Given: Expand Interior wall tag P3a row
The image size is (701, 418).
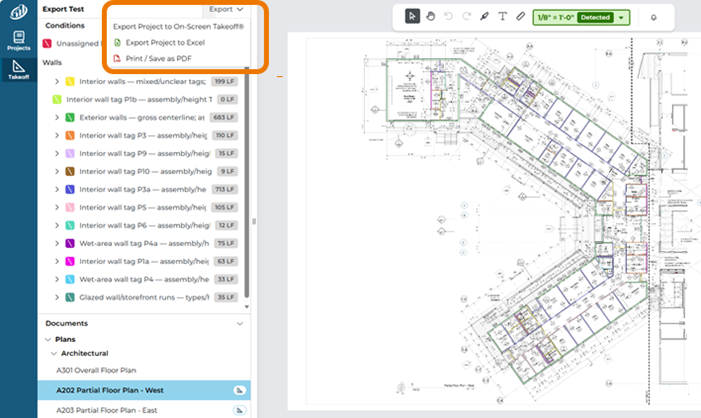Looking at the screenshot, I should [57, 190].
